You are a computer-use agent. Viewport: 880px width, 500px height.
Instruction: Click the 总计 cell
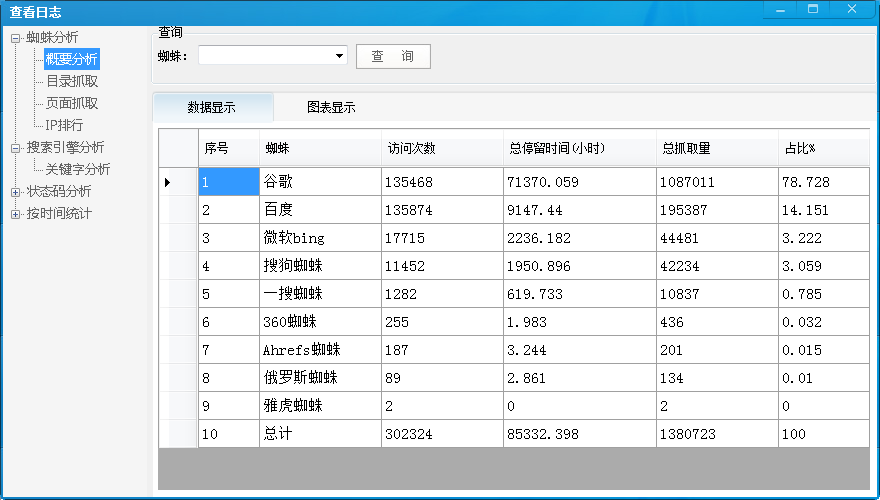coord(320,434)
